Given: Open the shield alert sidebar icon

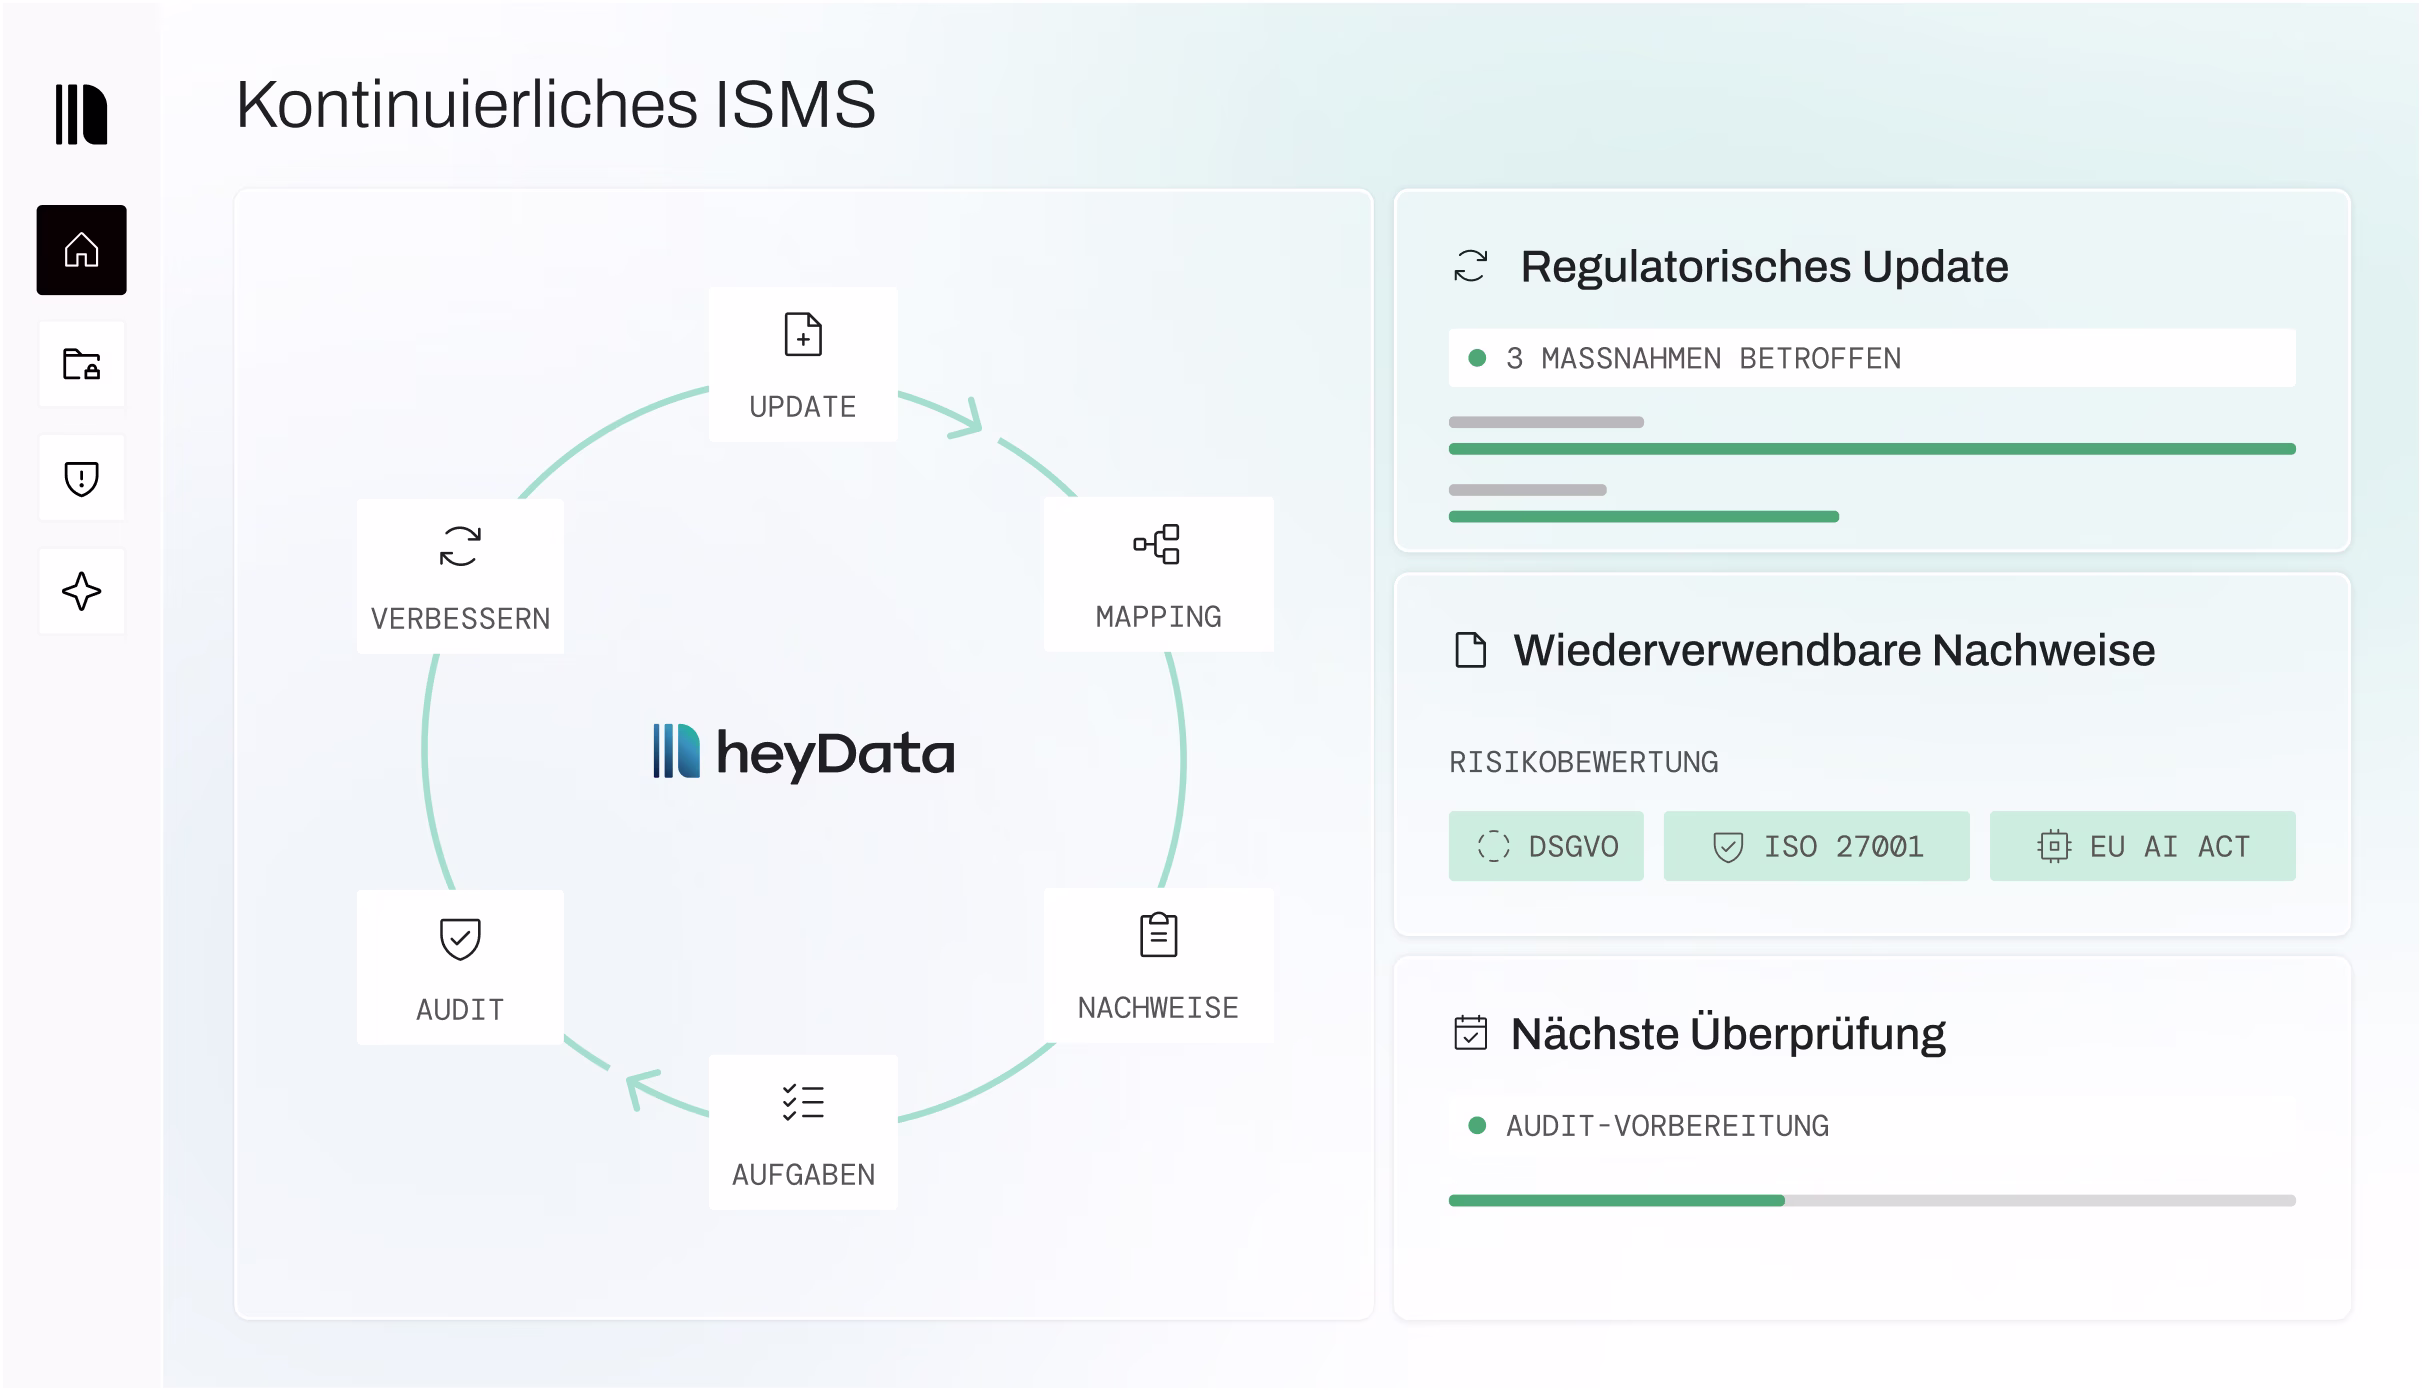Looking at the screenshot, I should [x=82, y=478].
